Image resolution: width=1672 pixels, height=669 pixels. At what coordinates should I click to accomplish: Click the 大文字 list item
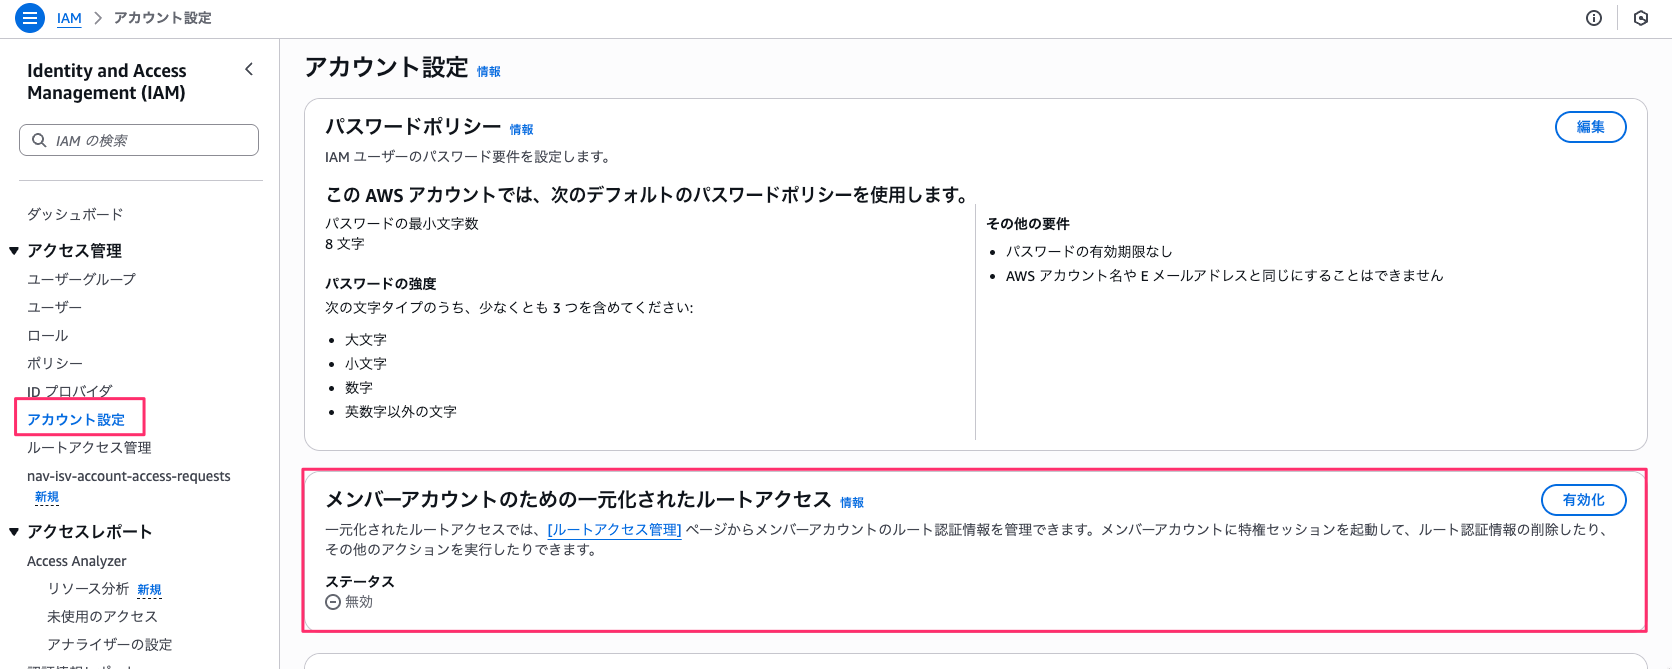pyautogui.click(x=366, y=340)
